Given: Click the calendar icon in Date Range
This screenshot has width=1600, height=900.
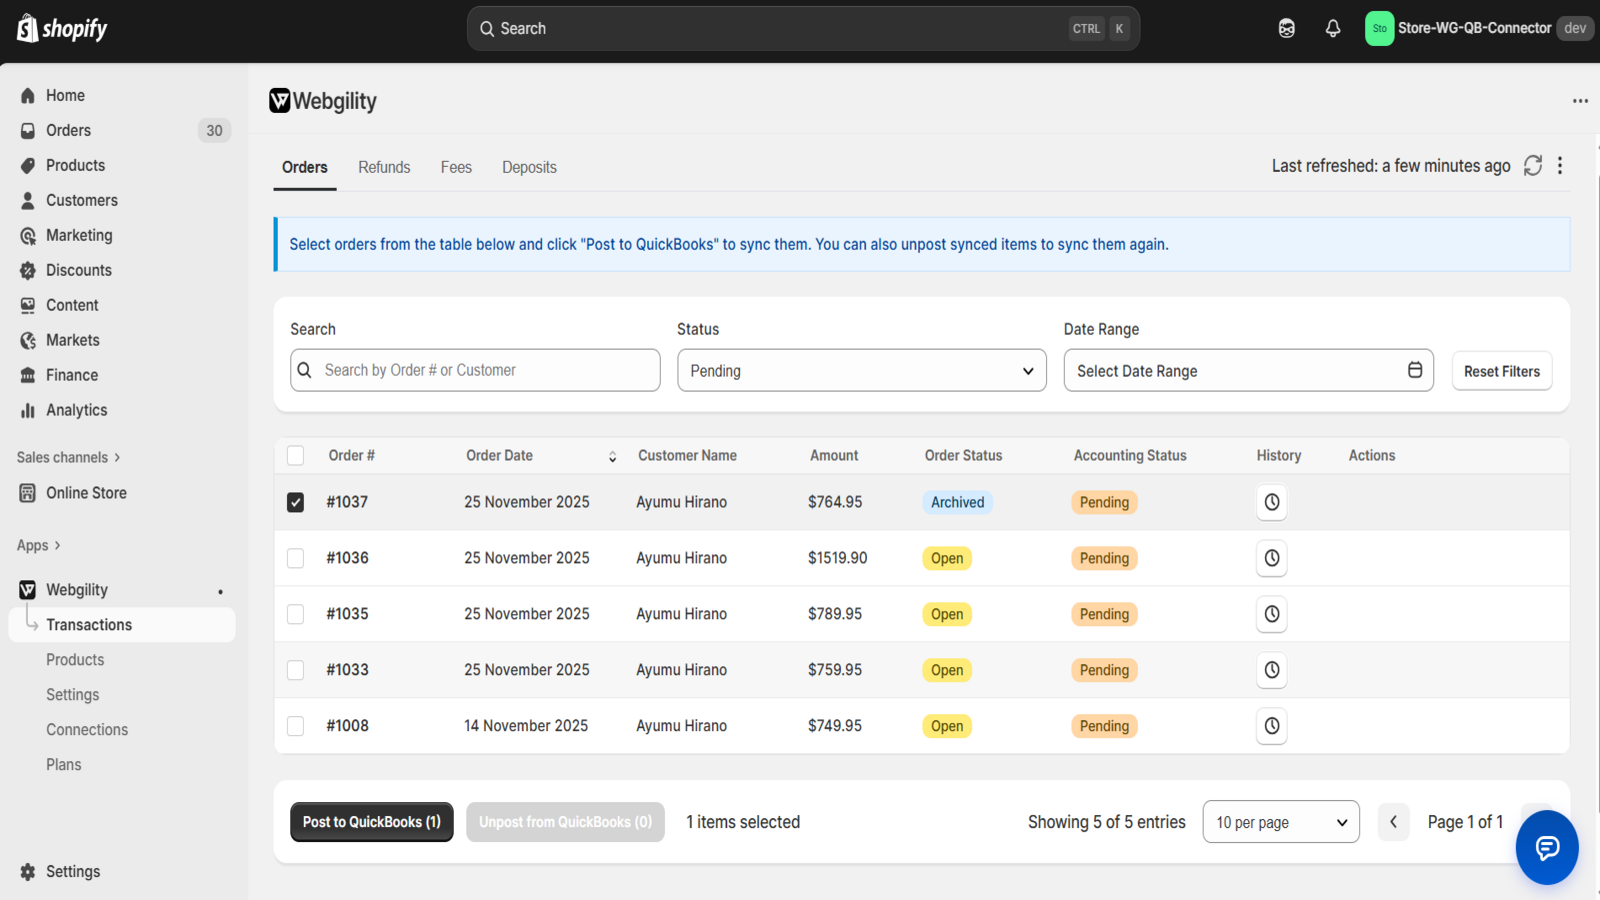Looking at the screenshot, I should tap(1414, 370).
